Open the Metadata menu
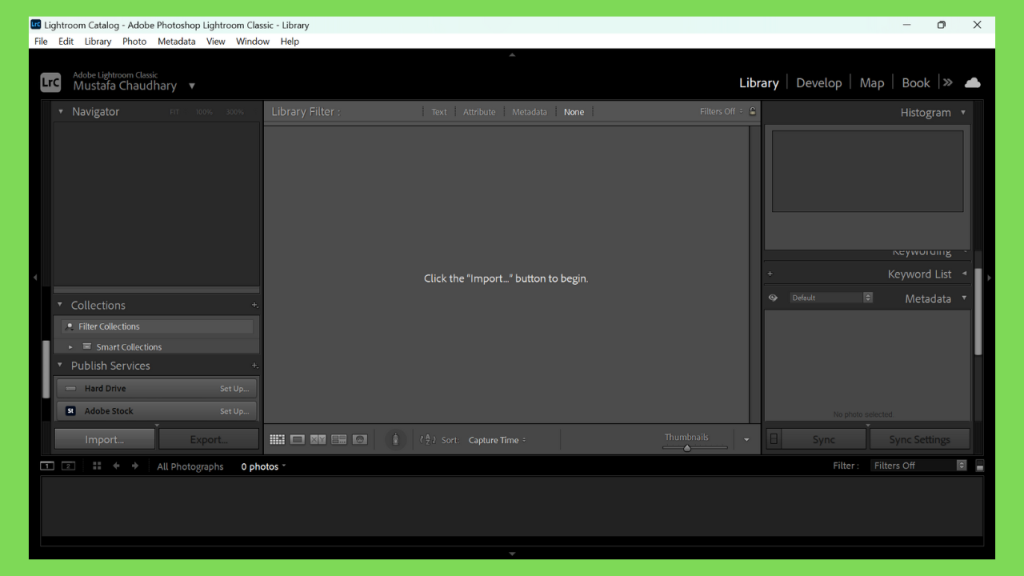 click(x=176, y=41)
